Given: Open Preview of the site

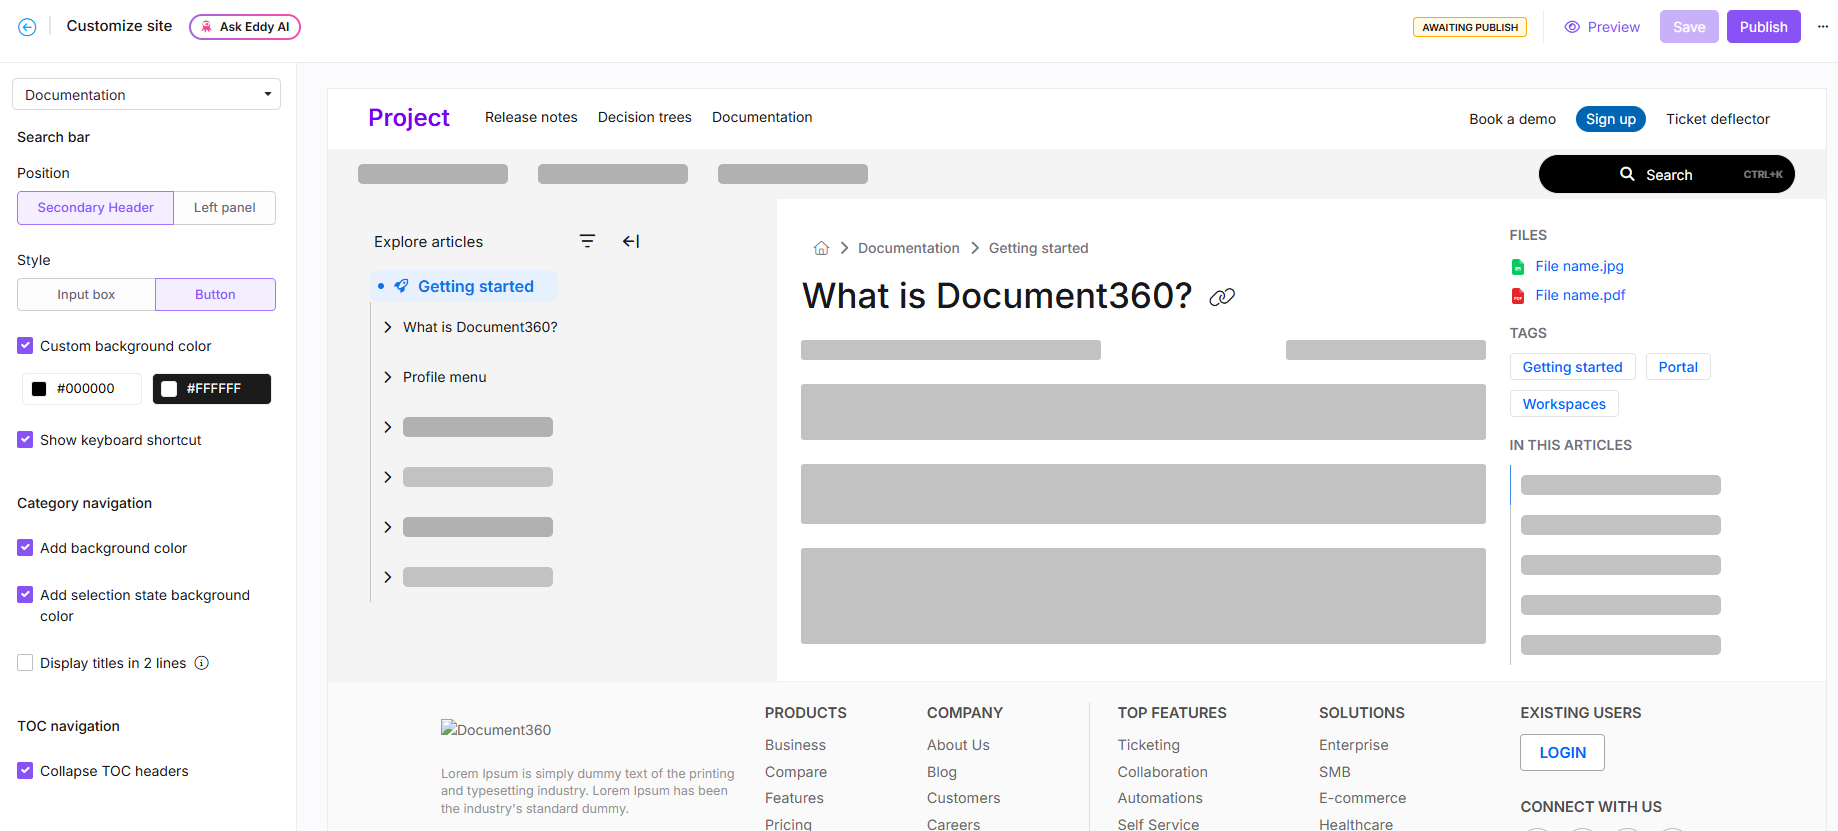Looking at the screenshot, I should 1602,27.
